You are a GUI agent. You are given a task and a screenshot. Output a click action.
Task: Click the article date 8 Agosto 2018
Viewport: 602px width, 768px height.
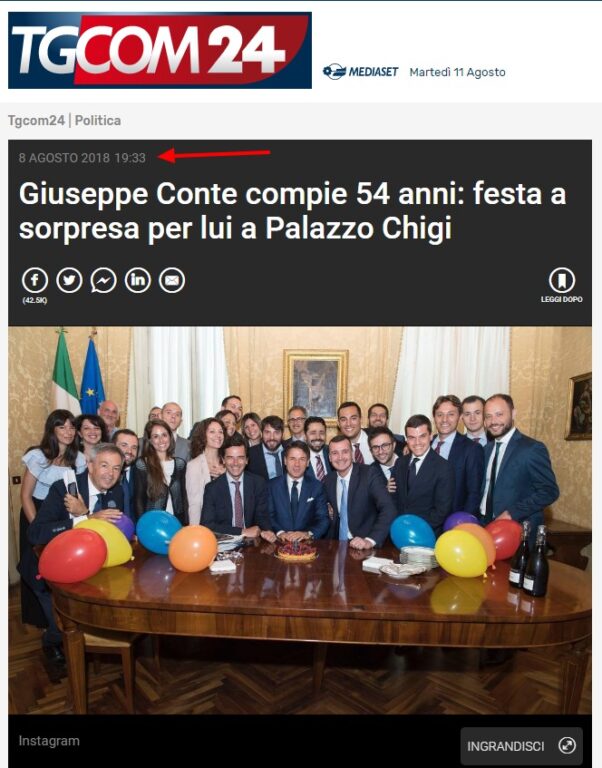coord(64,158)
